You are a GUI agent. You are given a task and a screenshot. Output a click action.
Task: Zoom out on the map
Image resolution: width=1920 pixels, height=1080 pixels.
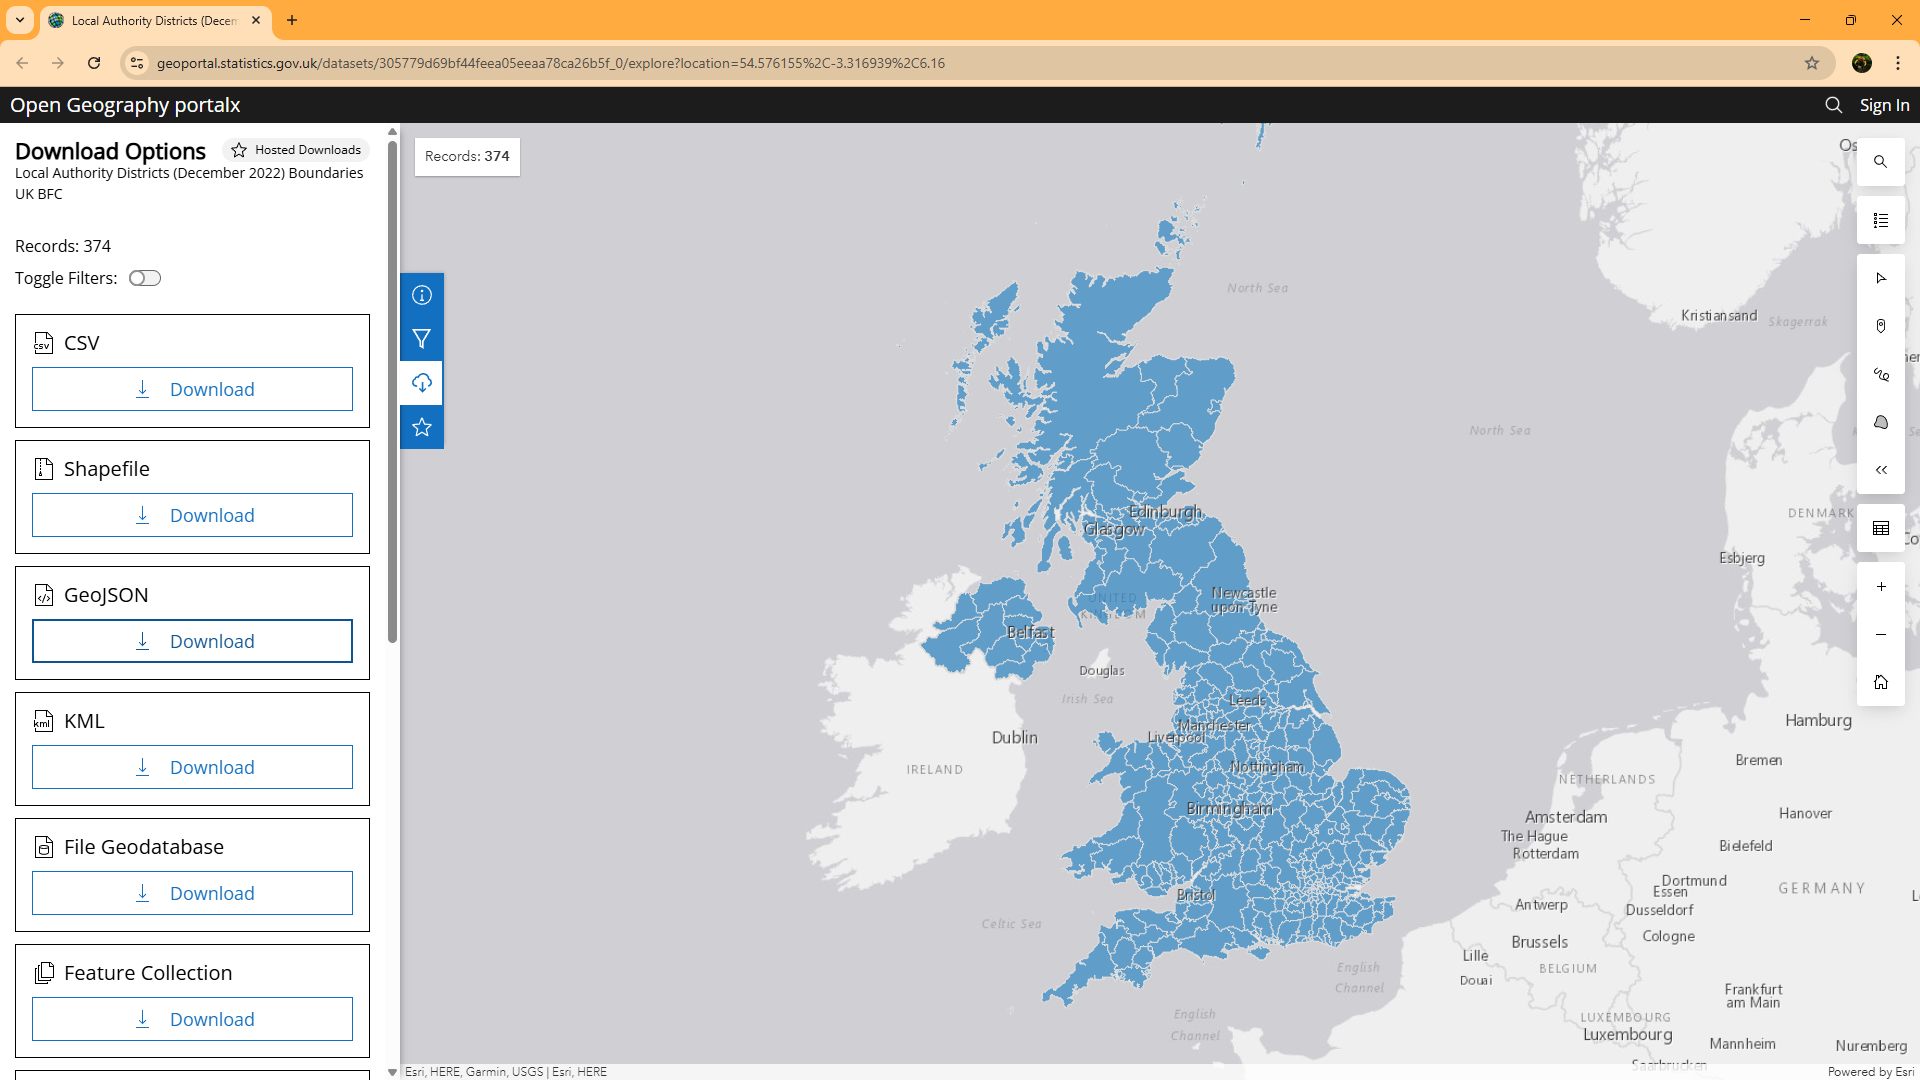click(x=1880, y=635)
